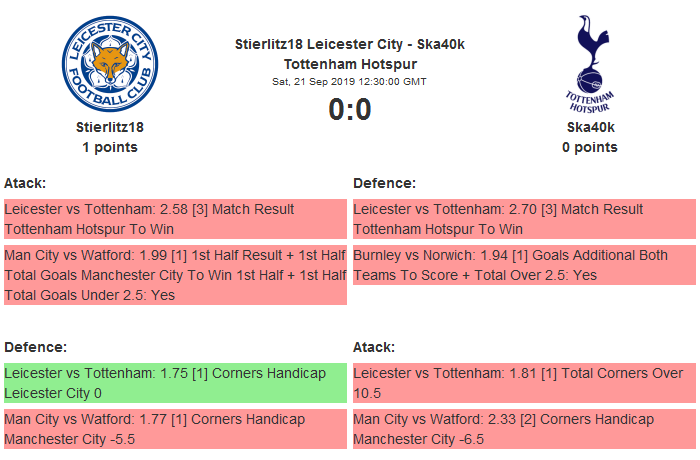Click the top-left Atack heading
700x460 pixels.
(25, 183)
